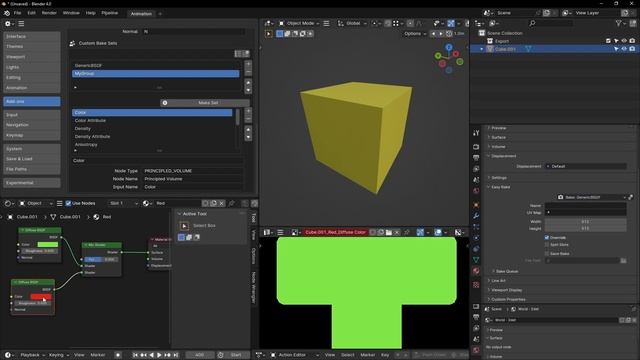
Task: Open folder icon in image editor header
Action: coord(389,232)
